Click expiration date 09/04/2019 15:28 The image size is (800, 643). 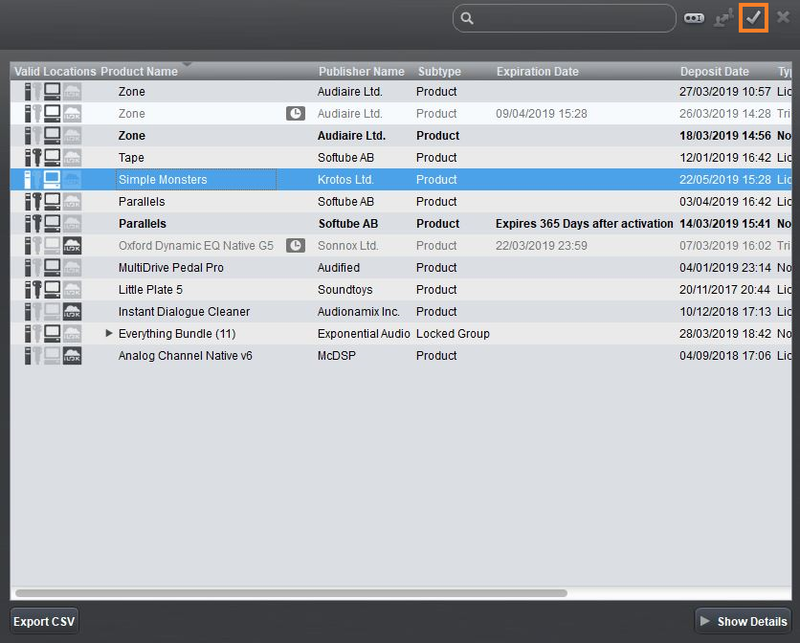(541, 113)
